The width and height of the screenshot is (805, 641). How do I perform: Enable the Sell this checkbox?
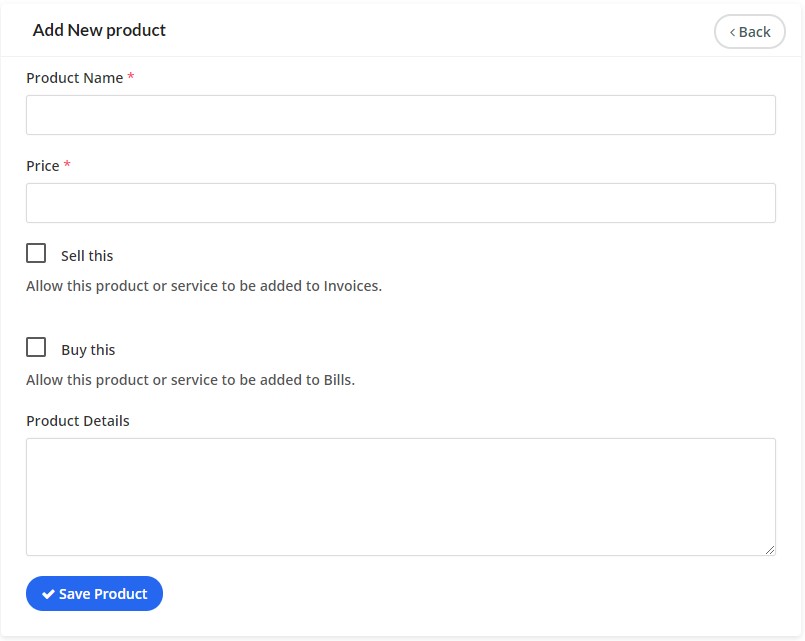point(36,253)
